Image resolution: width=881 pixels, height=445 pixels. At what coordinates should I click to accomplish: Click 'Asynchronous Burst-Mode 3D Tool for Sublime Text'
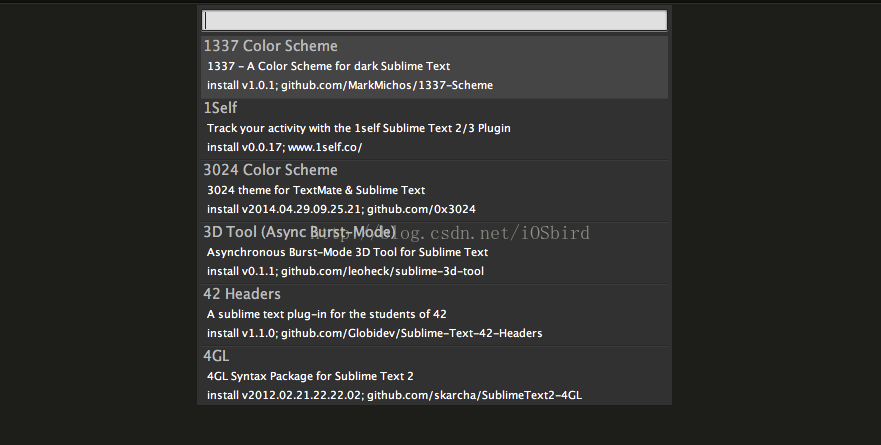tap(348, 252)
